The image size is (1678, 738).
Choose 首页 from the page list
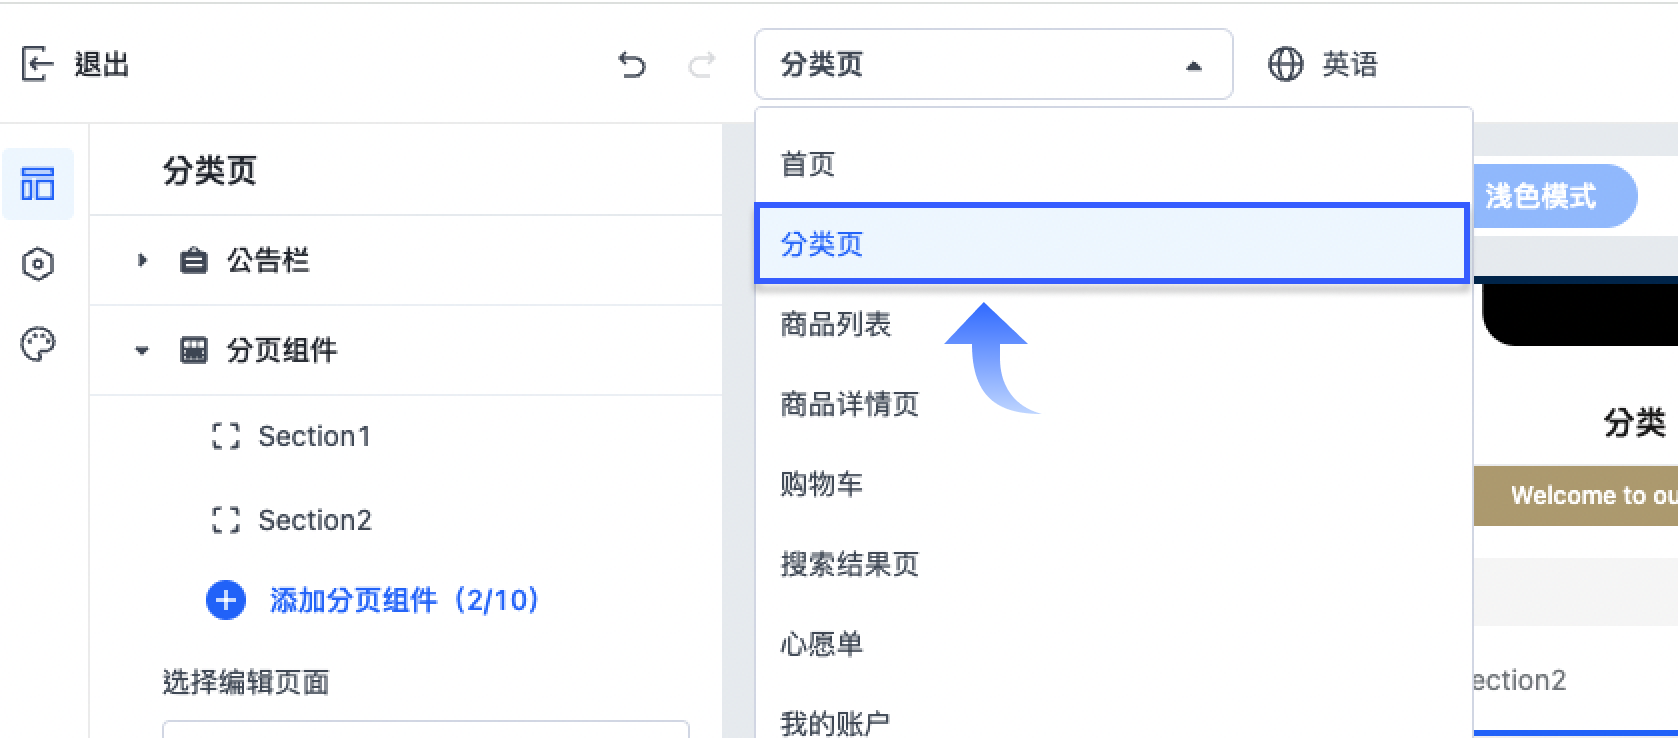(1112, 164)
